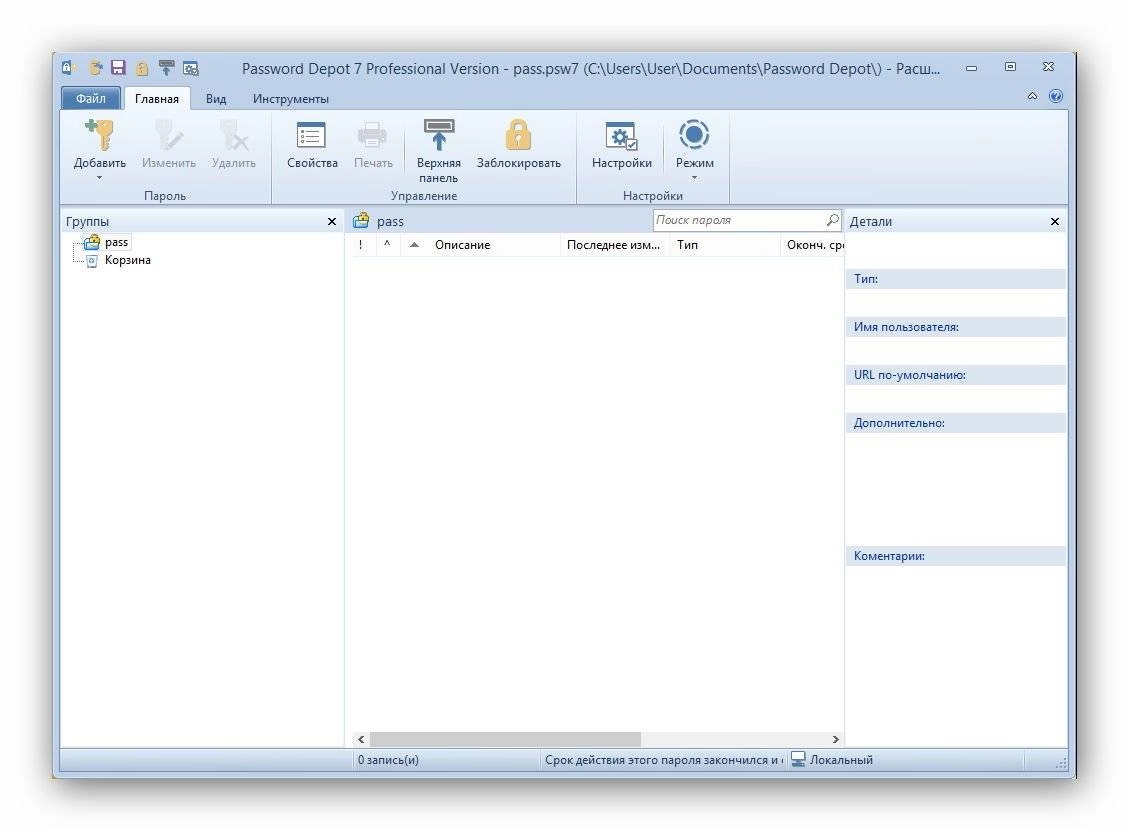Screen dimensions: 1129x831
Task: Open Свойства from the ribbon
Action: pyautogui.click(x=312, y=145)
